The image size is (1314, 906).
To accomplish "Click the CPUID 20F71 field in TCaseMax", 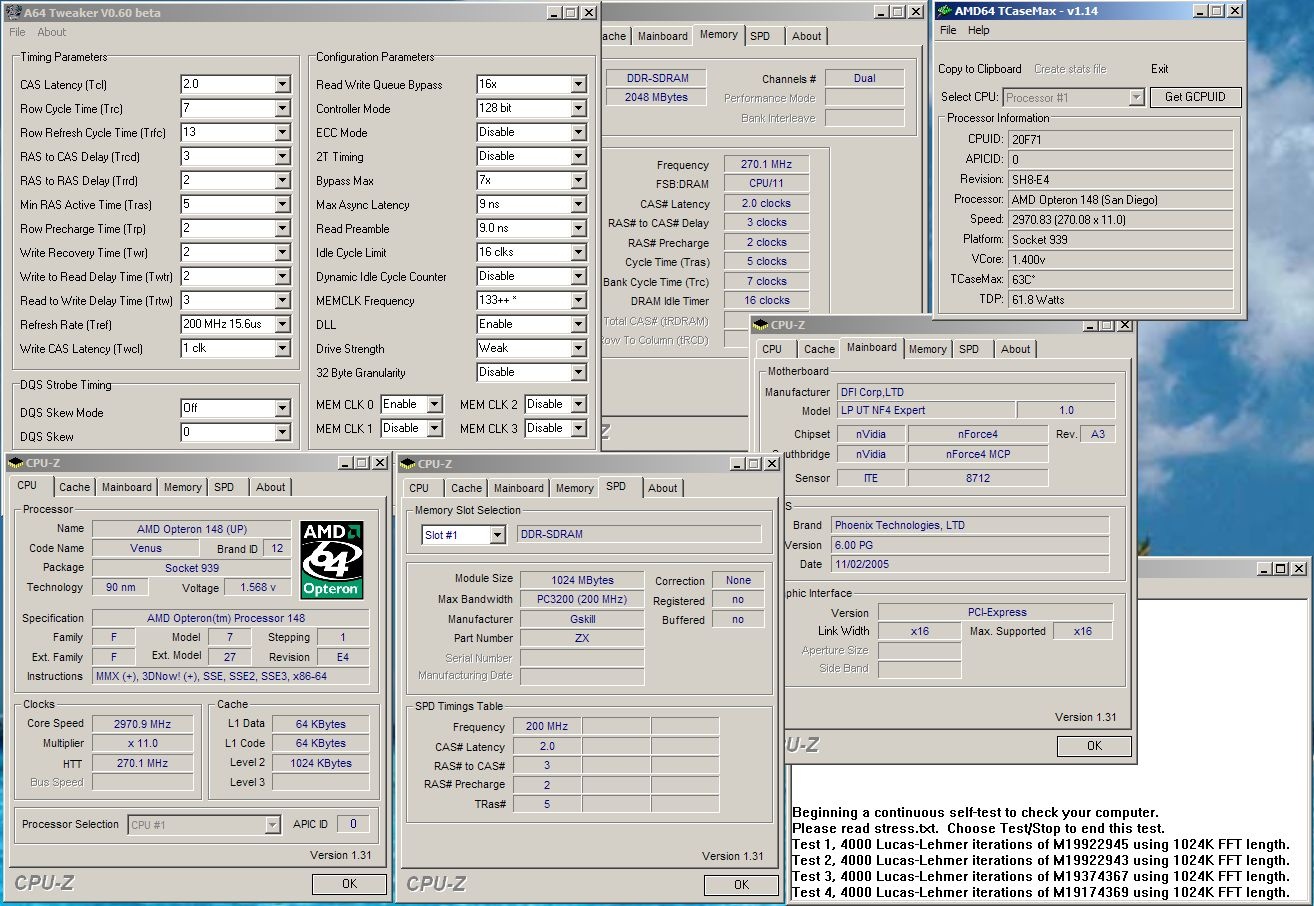I will point(1120,140).
